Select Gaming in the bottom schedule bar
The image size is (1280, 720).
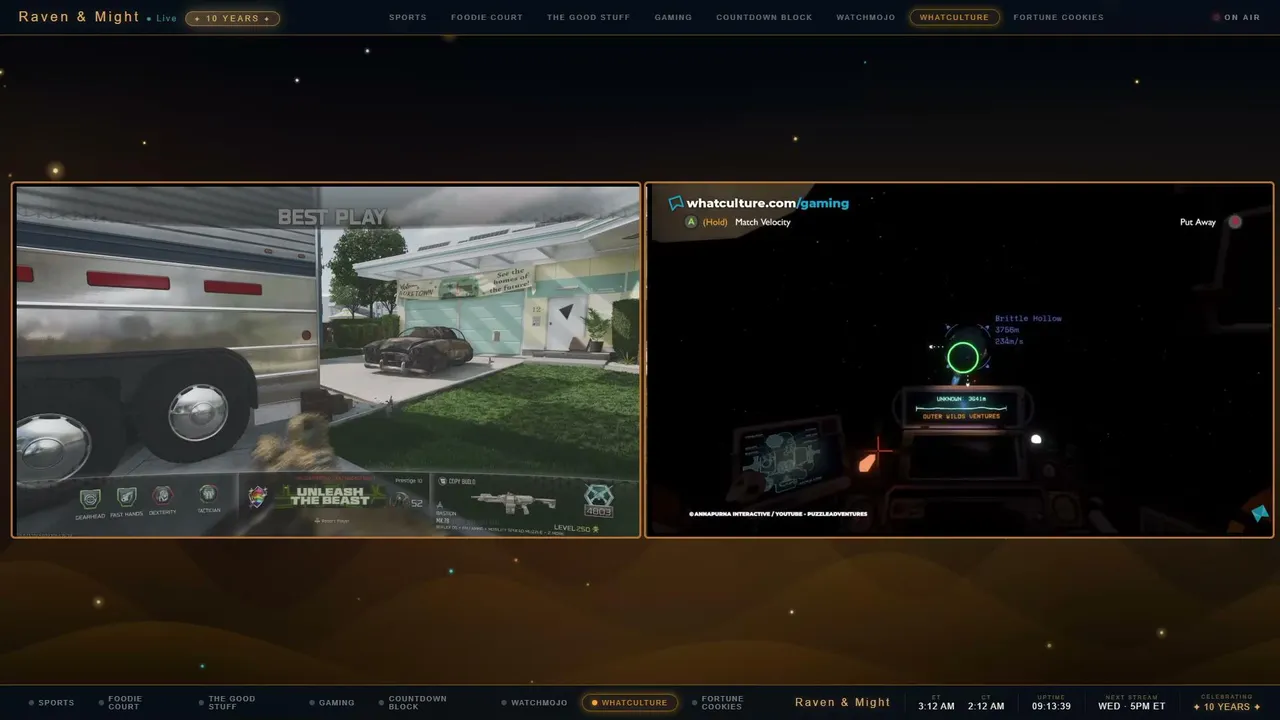click(332, 703)
